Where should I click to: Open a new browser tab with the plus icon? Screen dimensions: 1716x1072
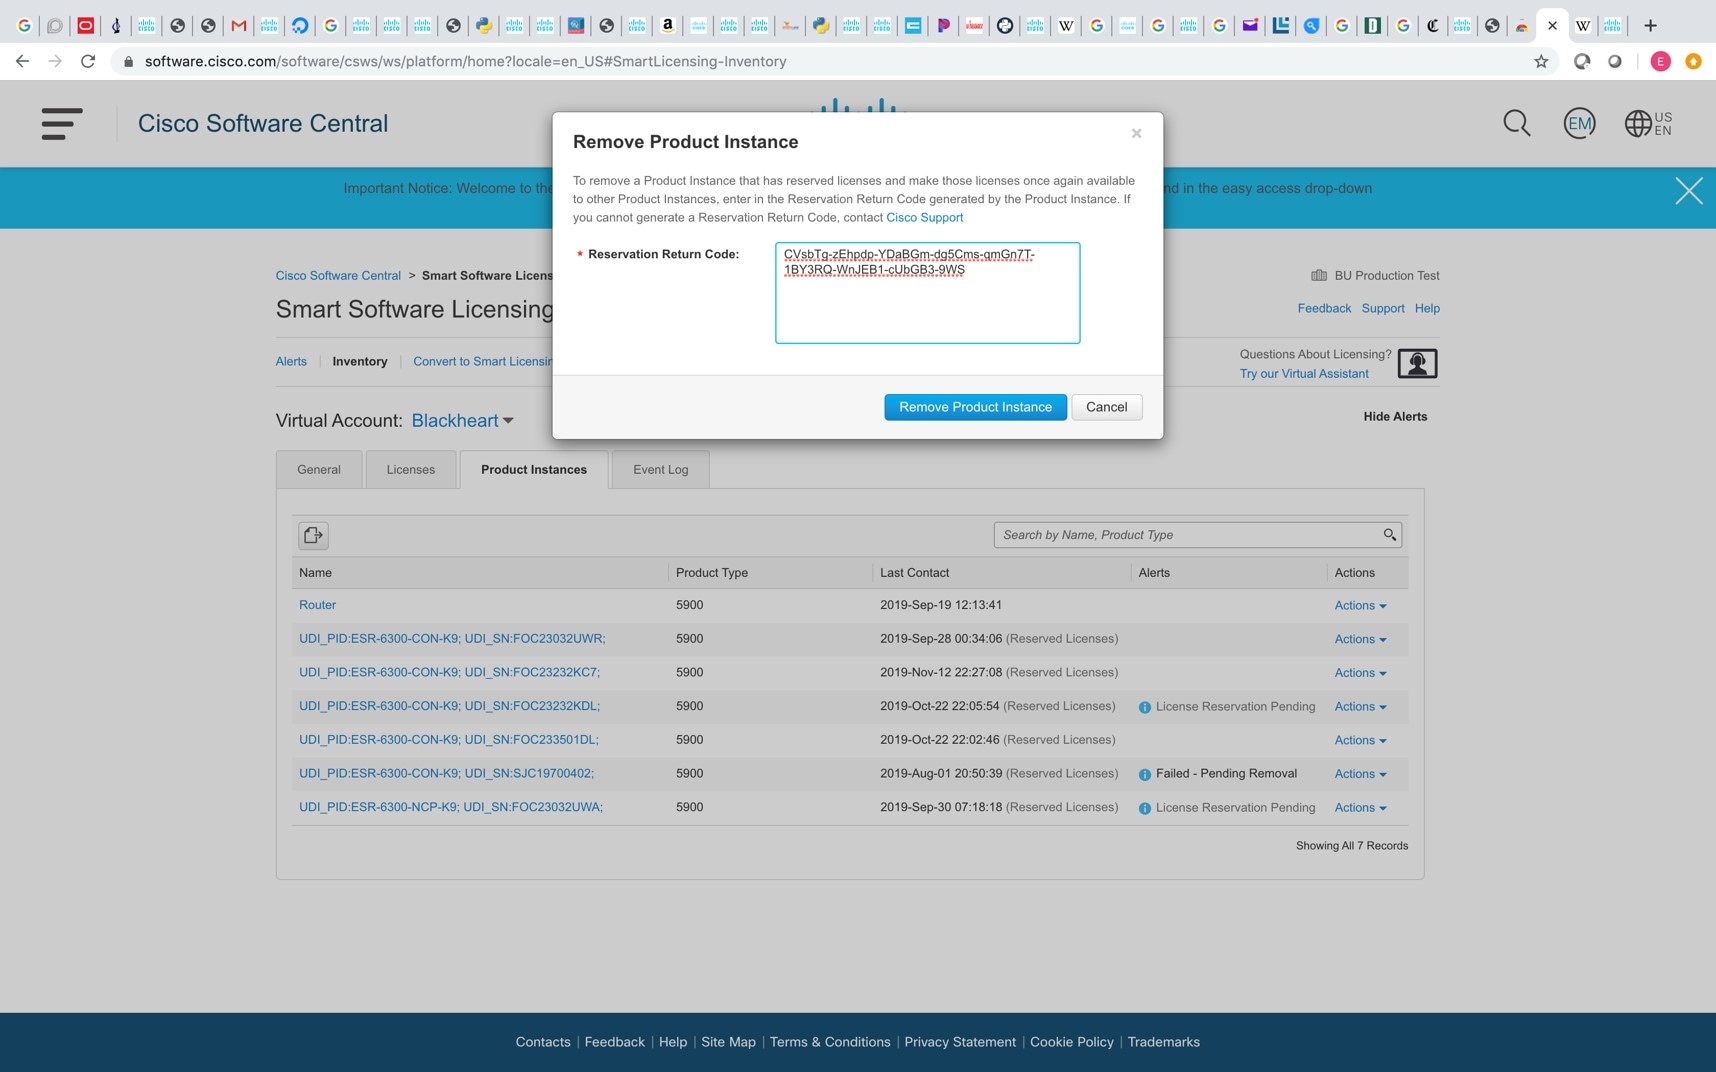[1650, 25]
